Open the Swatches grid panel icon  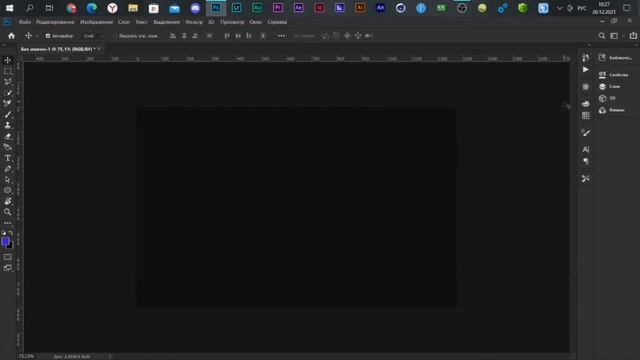[586, 116]
